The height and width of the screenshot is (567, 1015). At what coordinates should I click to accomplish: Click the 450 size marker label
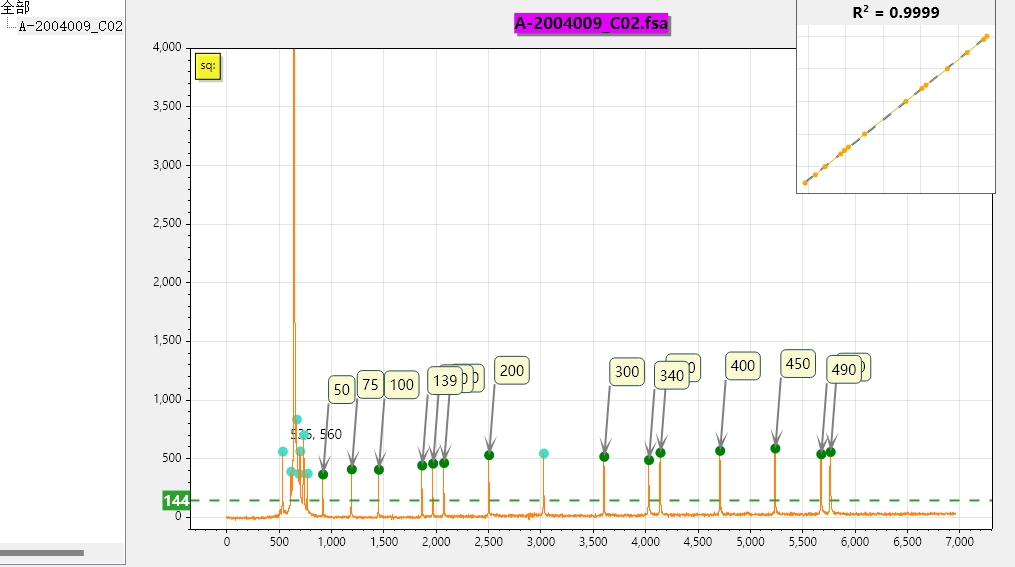tap(797, 364)
